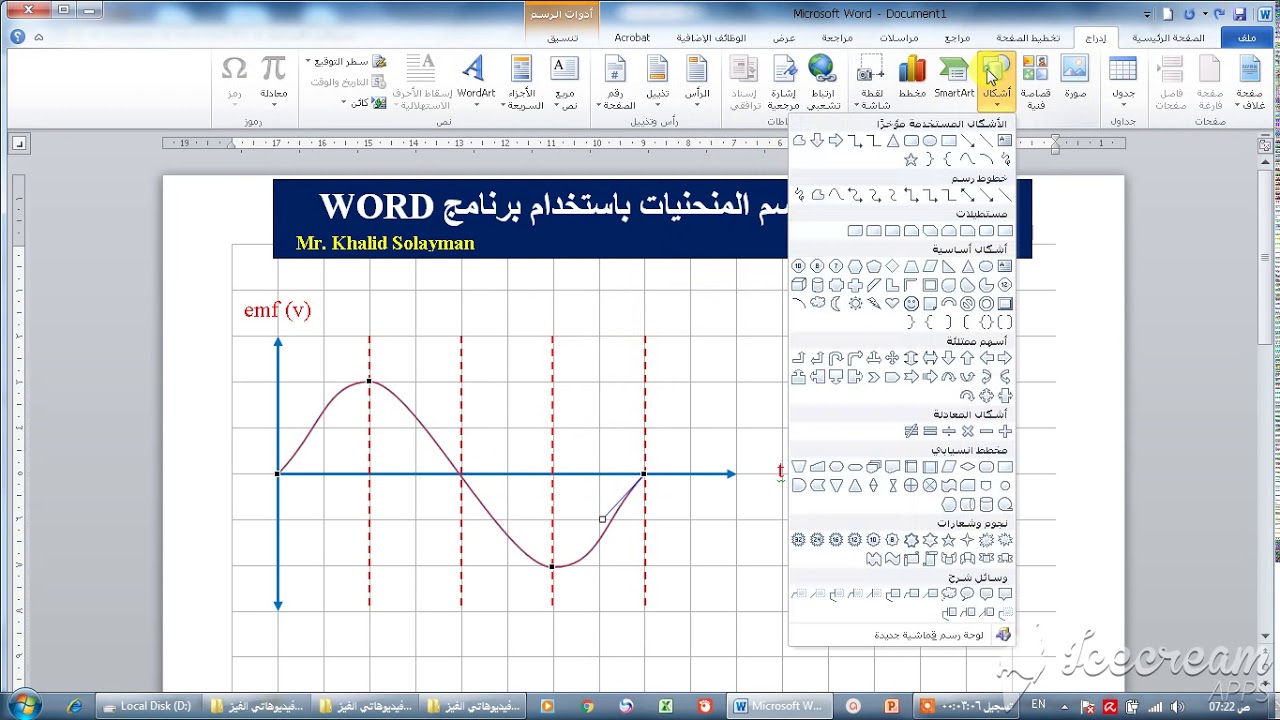Screen dimensions: 1280x720
Task: Switch to the Home (الصفحة الرئيسية) tab
Action: (x=1167, y=38)
